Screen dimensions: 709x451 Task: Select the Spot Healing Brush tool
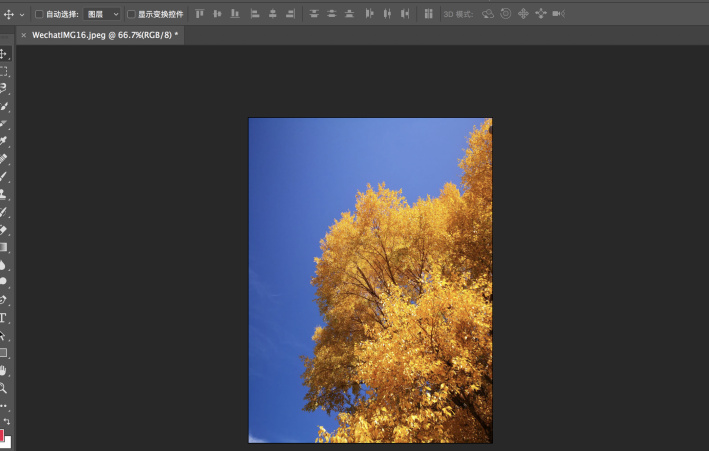3,159
